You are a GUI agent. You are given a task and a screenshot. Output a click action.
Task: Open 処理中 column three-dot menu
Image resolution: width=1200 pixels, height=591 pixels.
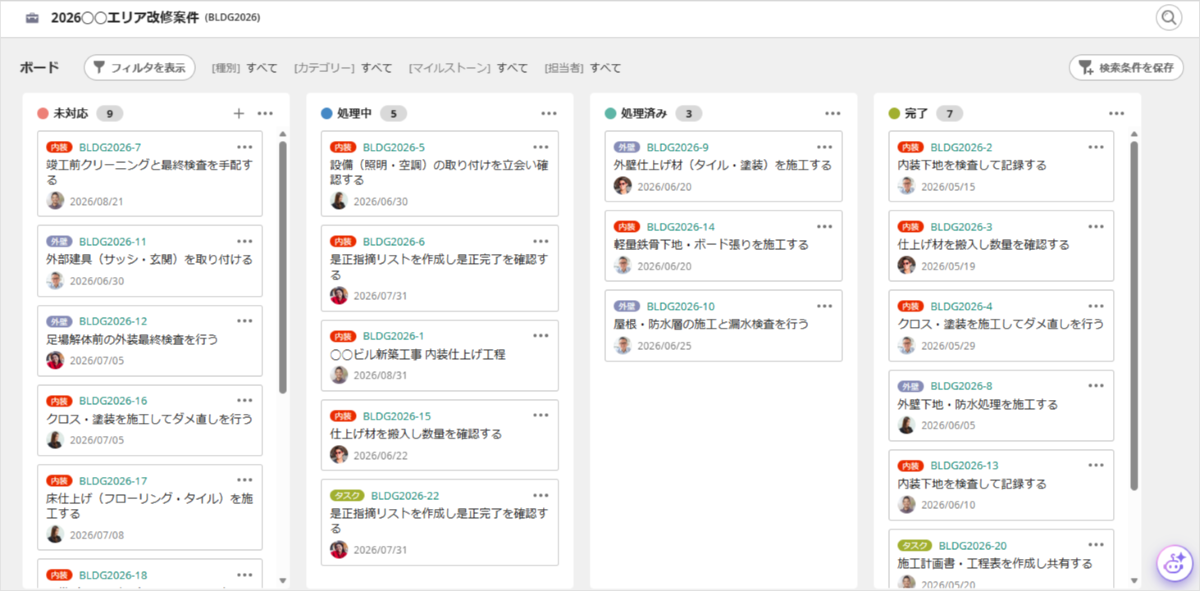coord(549,113)
